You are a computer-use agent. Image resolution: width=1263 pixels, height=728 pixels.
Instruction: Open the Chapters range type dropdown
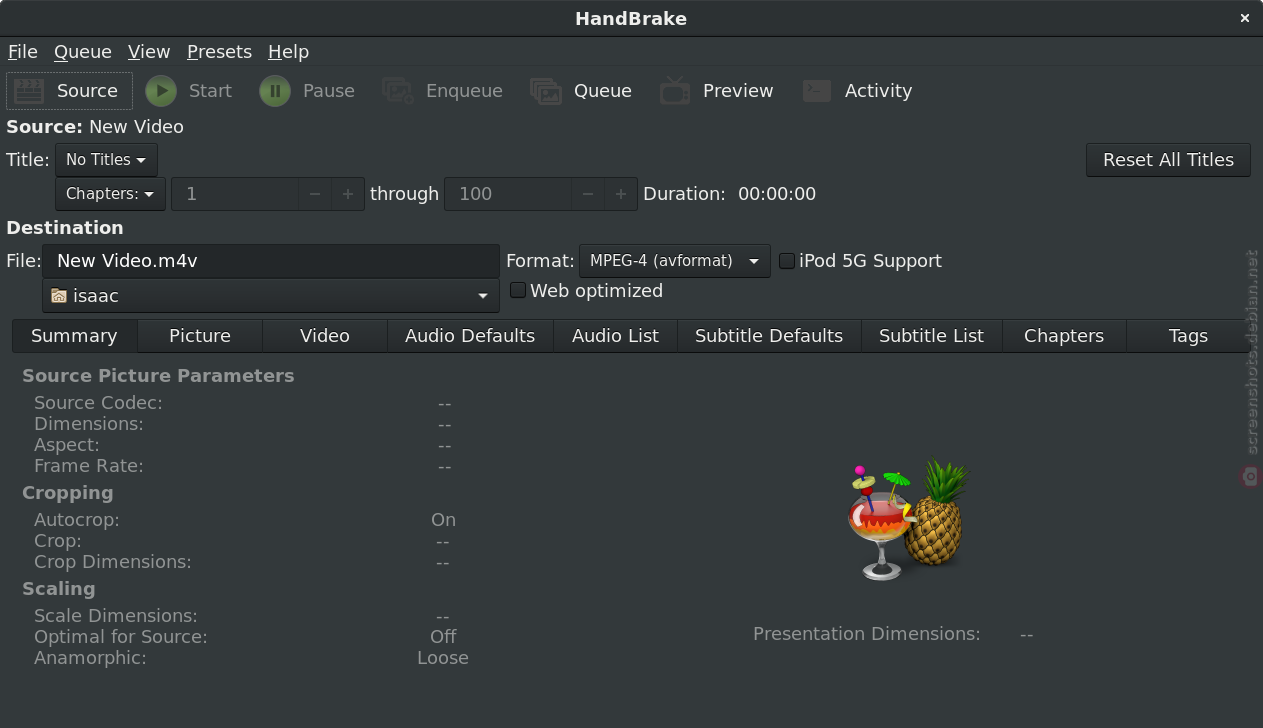110,194
